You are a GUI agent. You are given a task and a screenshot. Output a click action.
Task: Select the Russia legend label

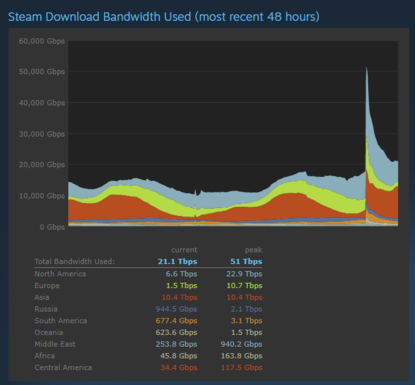pyautogui.click(x=46, y=309)
